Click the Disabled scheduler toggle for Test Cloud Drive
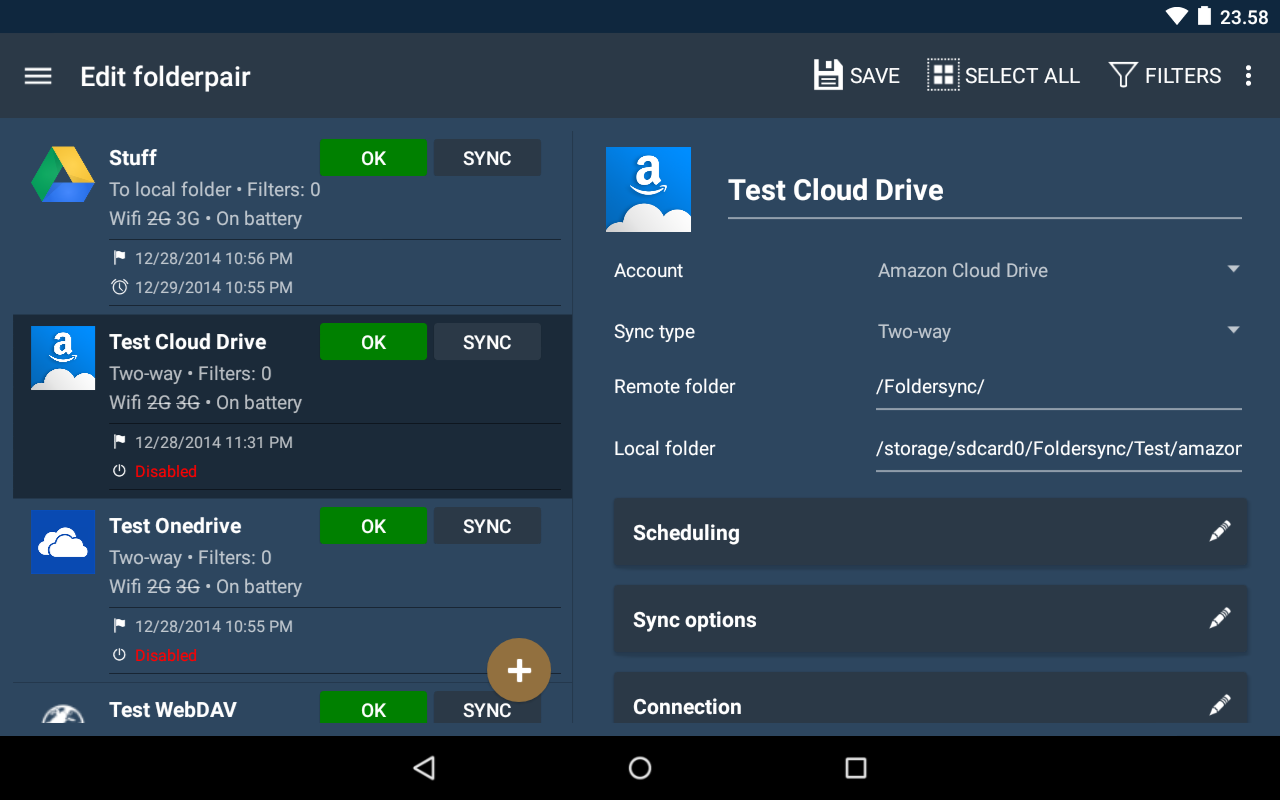This screenshot has height=800, width=1280. point(165,471)
